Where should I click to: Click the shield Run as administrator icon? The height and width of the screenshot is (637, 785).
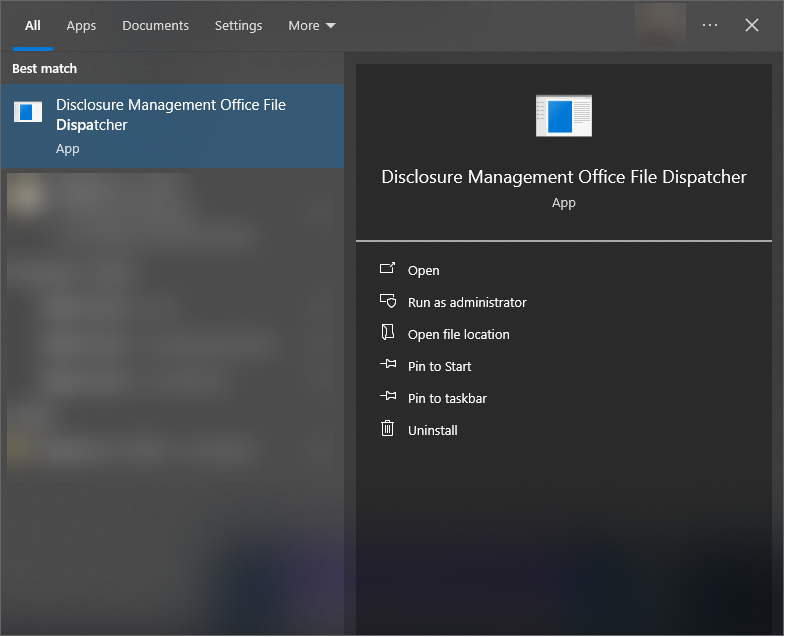(388, 301)
